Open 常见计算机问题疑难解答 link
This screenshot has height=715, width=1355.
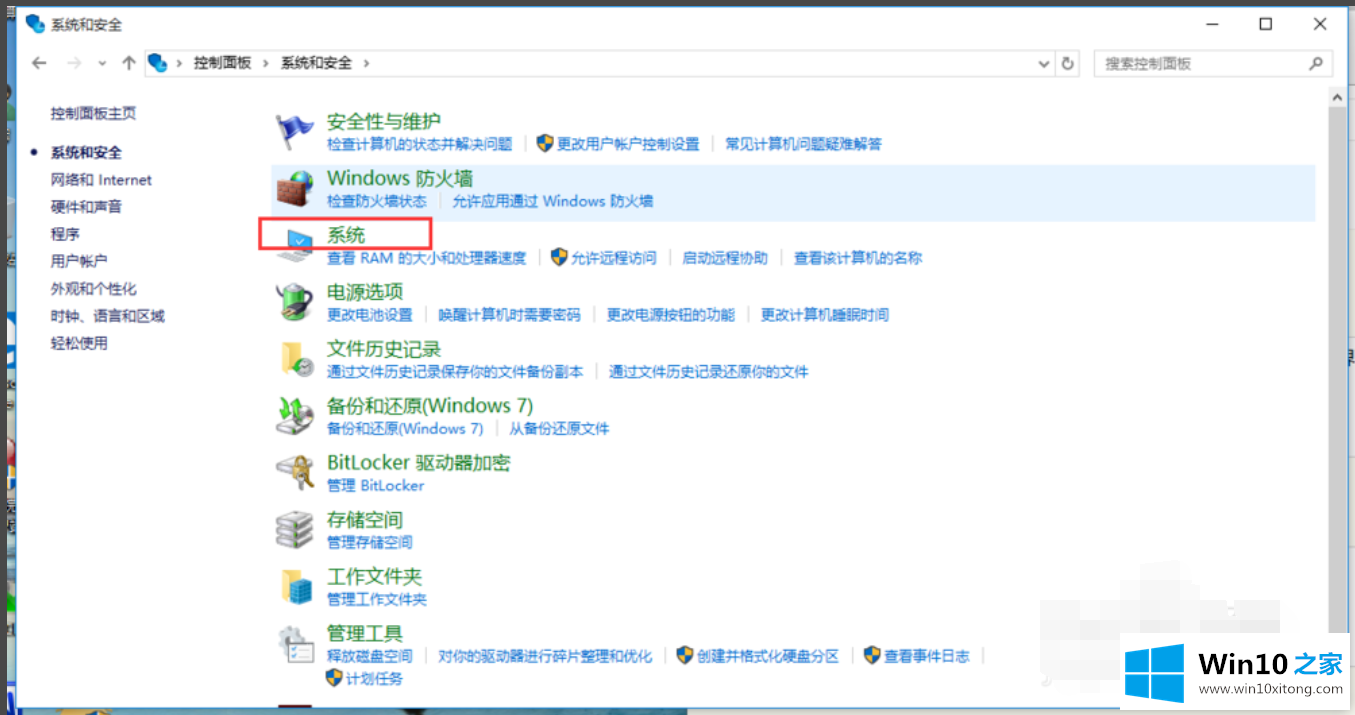[804, 144]
